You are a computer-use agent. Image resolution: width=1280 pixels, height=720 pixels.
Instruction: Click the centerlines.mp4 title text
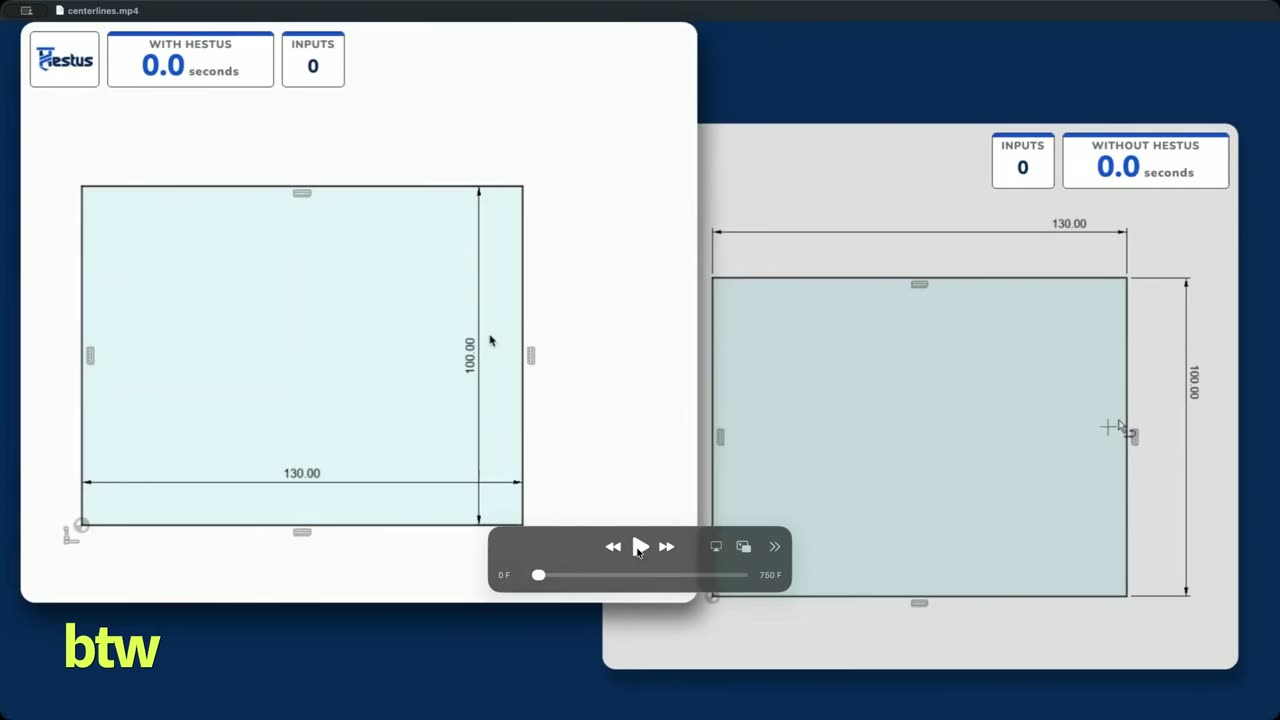coord(103,11)
